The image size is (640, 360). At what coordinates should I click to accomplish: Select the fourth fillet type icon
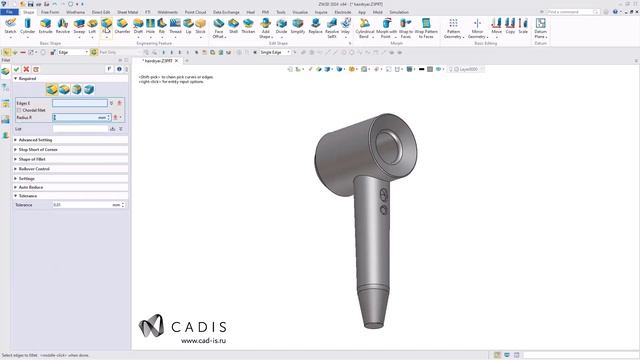(x=89, y=89)
